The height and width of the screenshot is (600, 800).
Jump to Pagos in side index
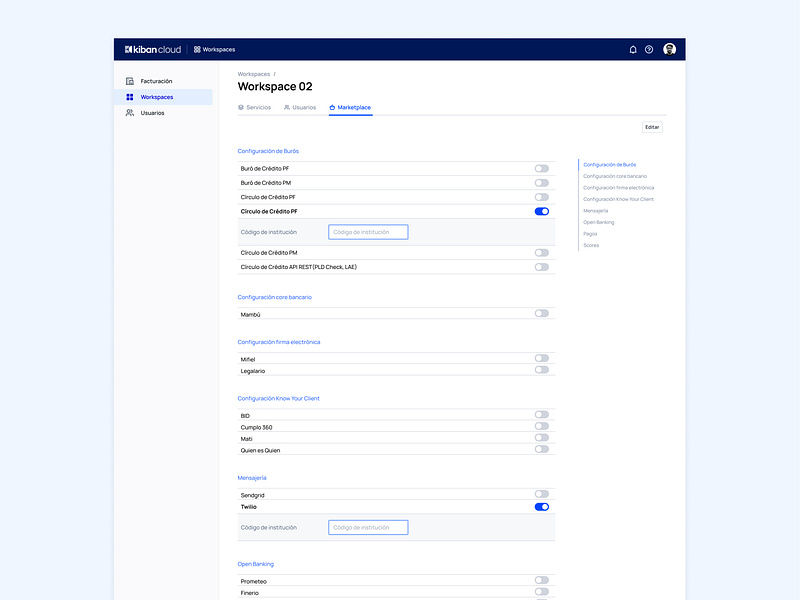590,234
